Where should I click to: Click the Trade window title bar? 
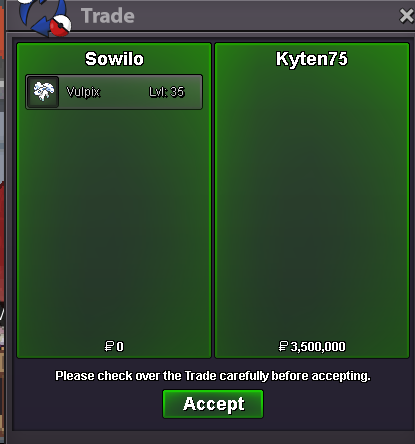point(233,16)
